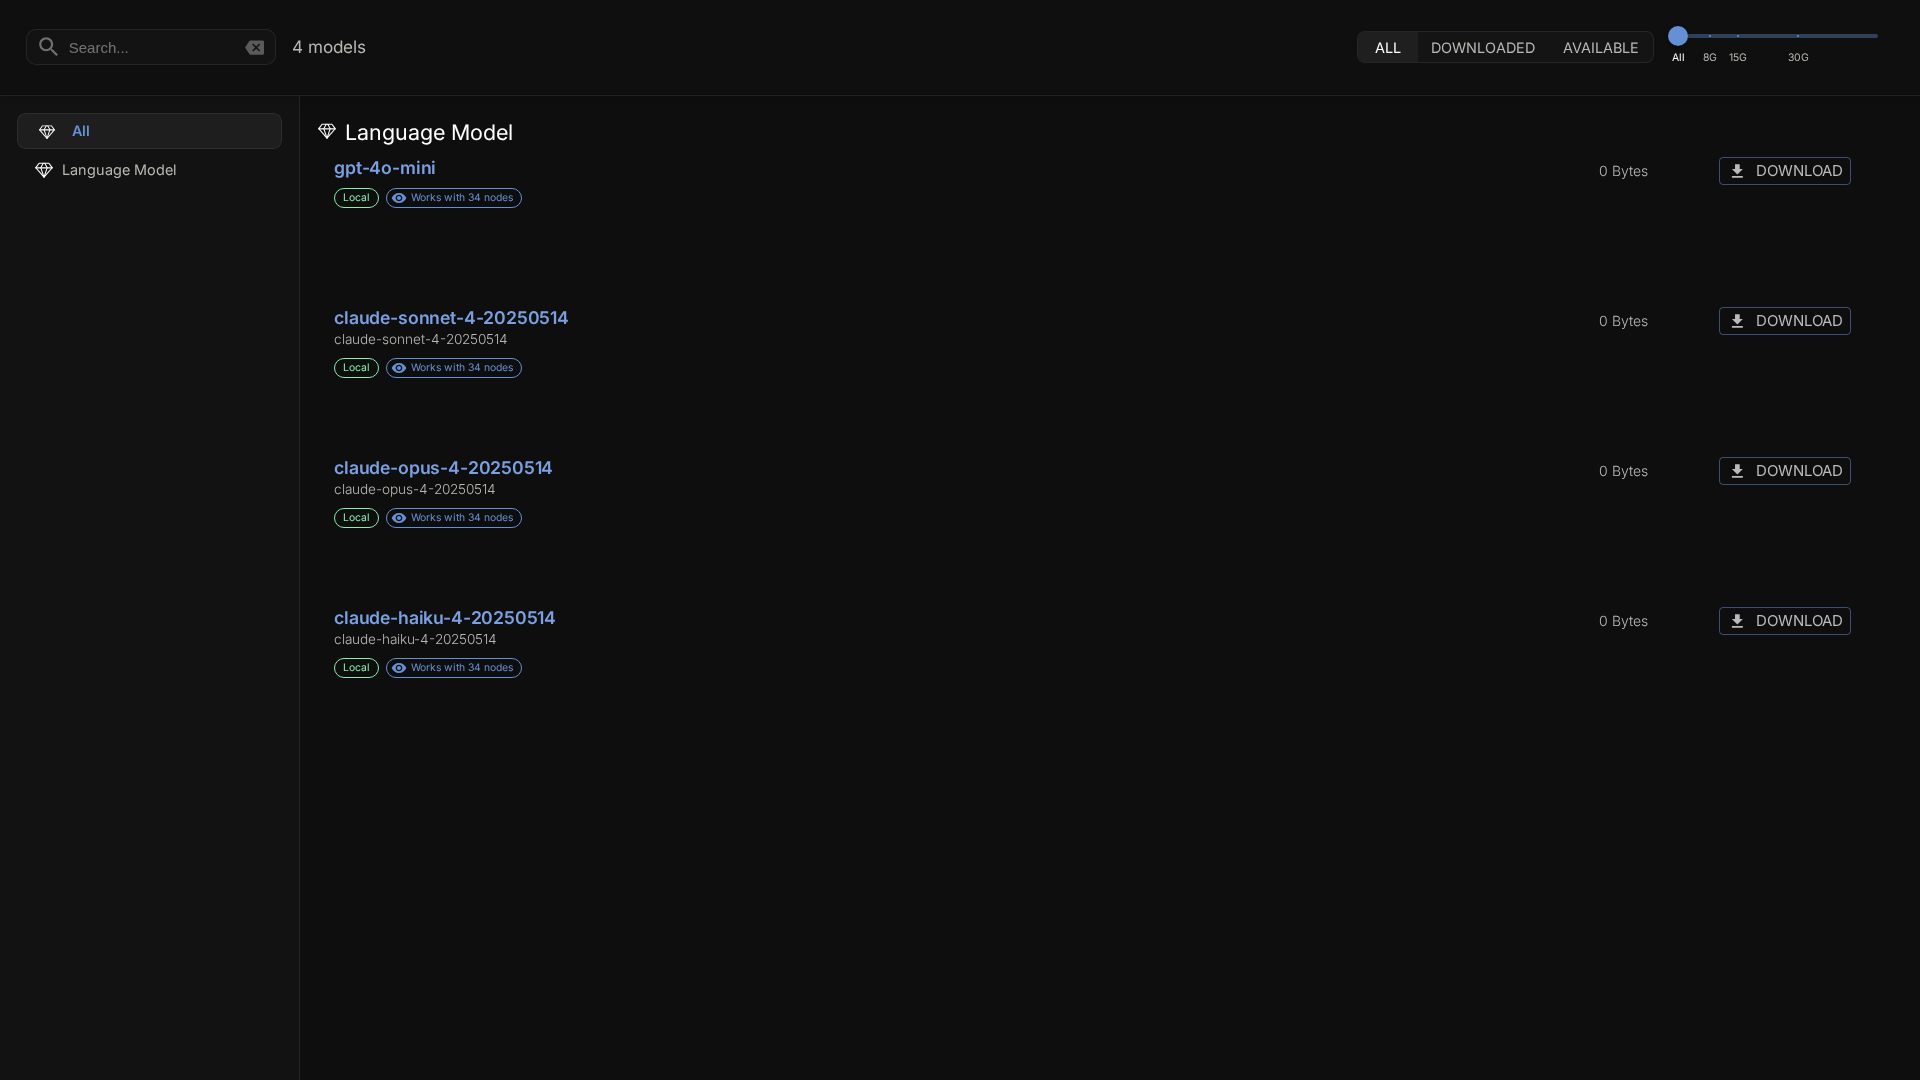Switch filter to AVAILABLE models
The height and width of the screenshot is (1080, 1920).
tap(1600, 47)
